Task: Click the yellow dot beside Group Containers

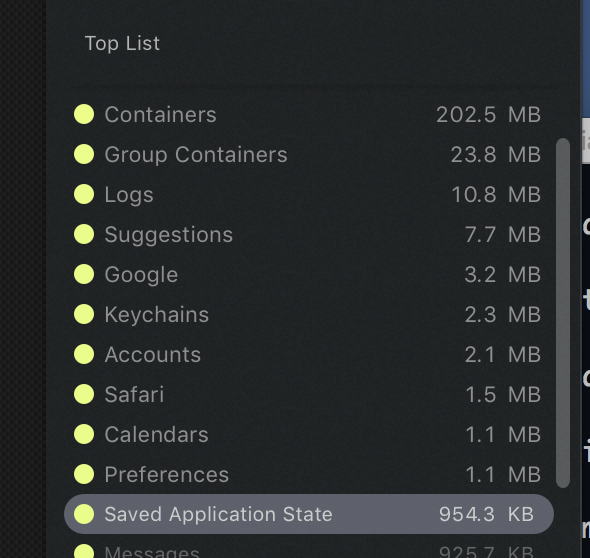Action: pyautogui.click(x=84, y=154)
